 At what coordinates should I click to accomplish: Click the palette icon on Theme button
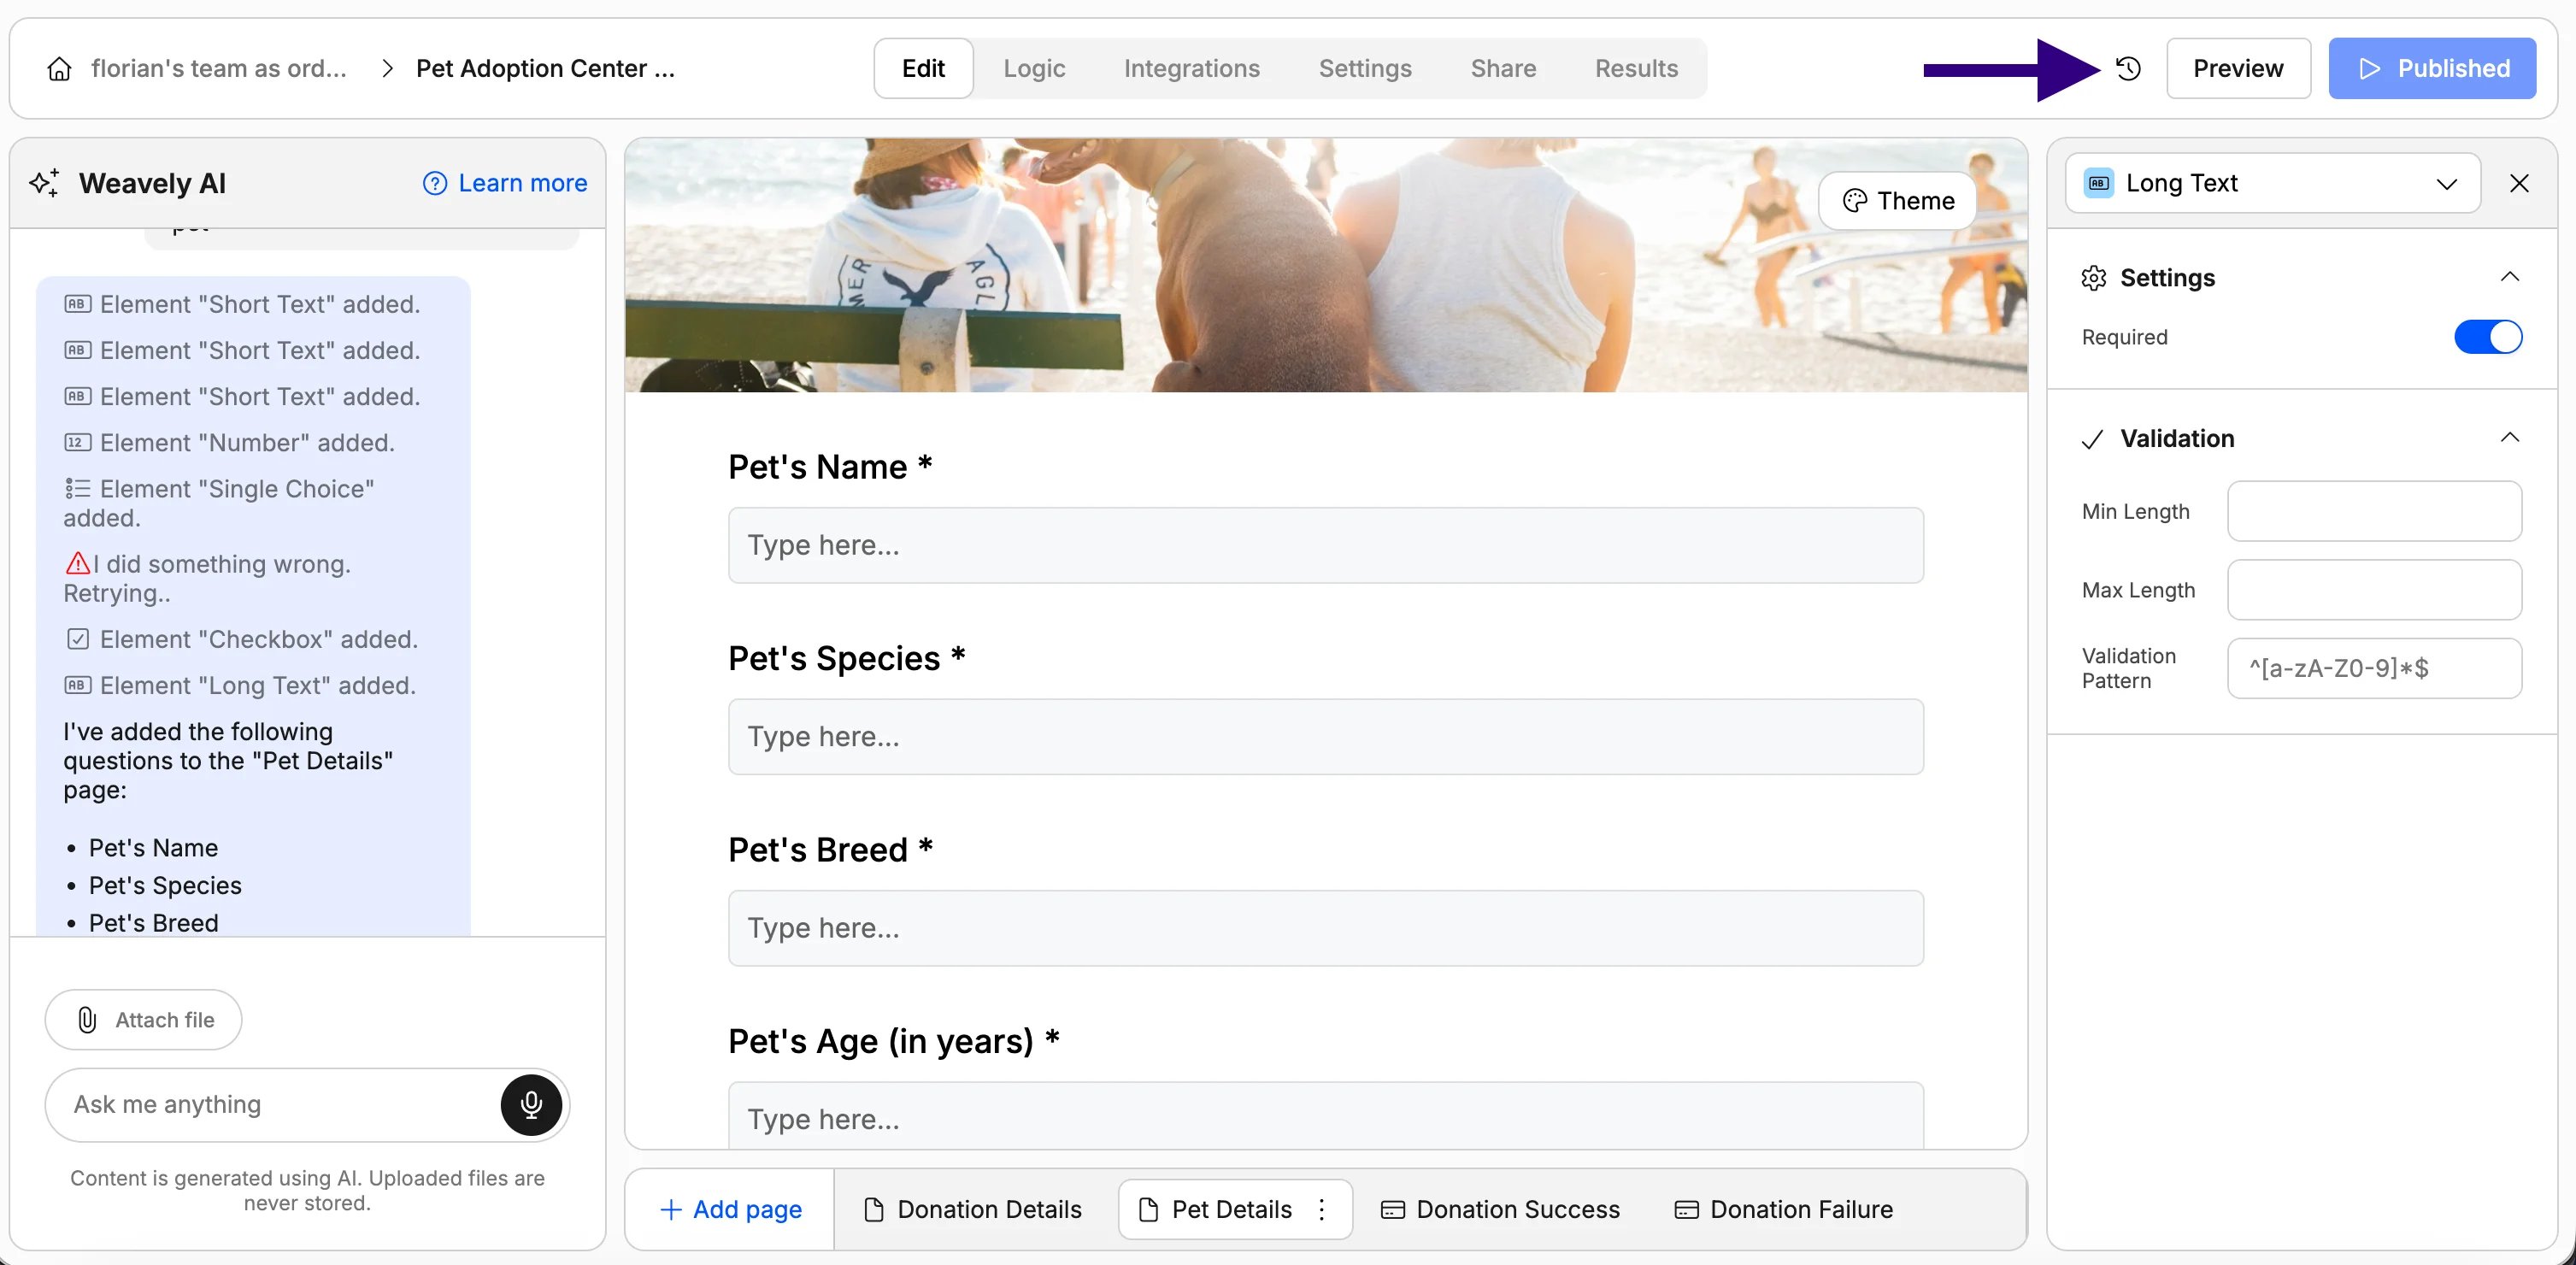pos(1854,200)
